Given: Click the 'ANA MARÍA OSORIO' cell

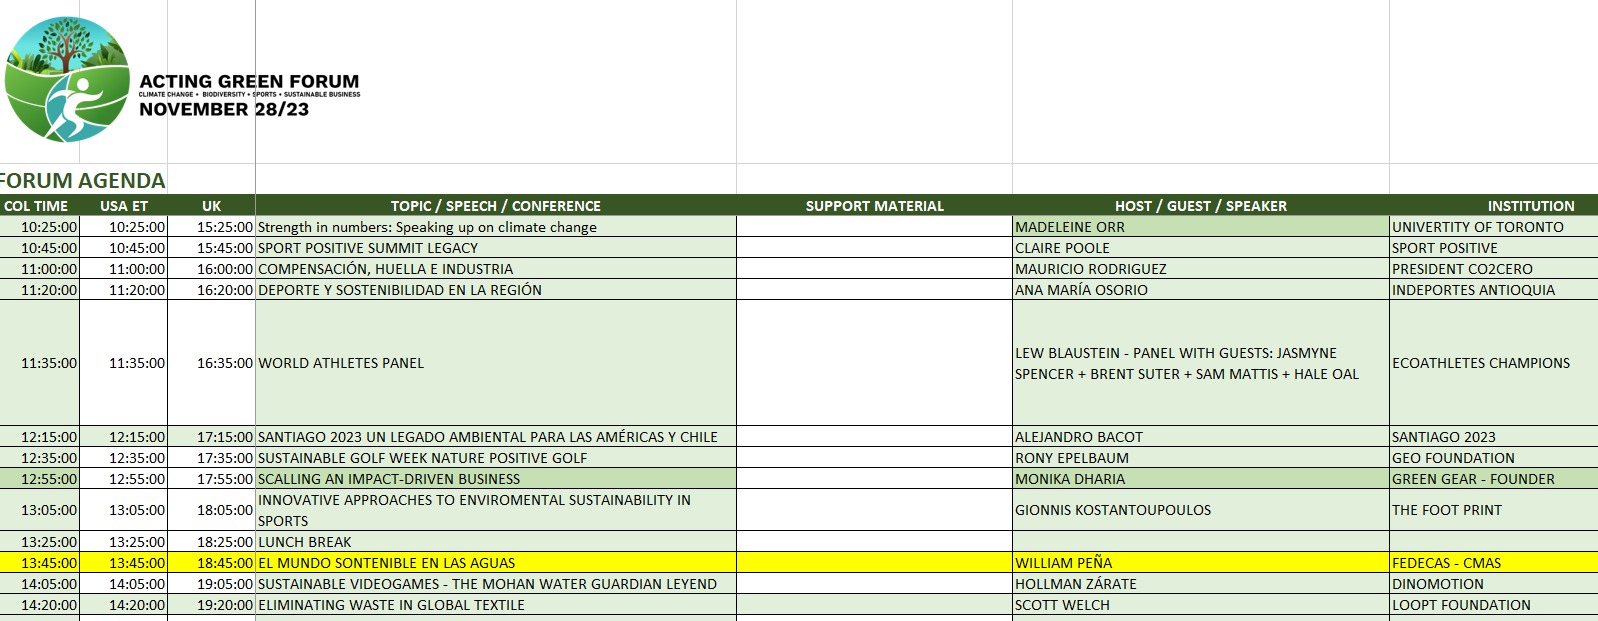Looking at the screenshot, I should click(1201, 290).
